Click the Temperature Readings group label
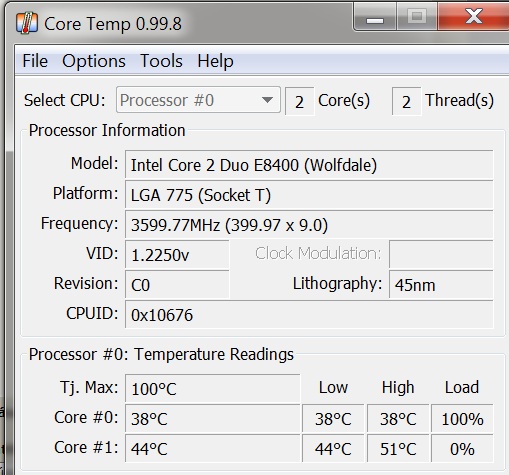The width and height of the screenshot is (509, 475). tap(161, 354)
